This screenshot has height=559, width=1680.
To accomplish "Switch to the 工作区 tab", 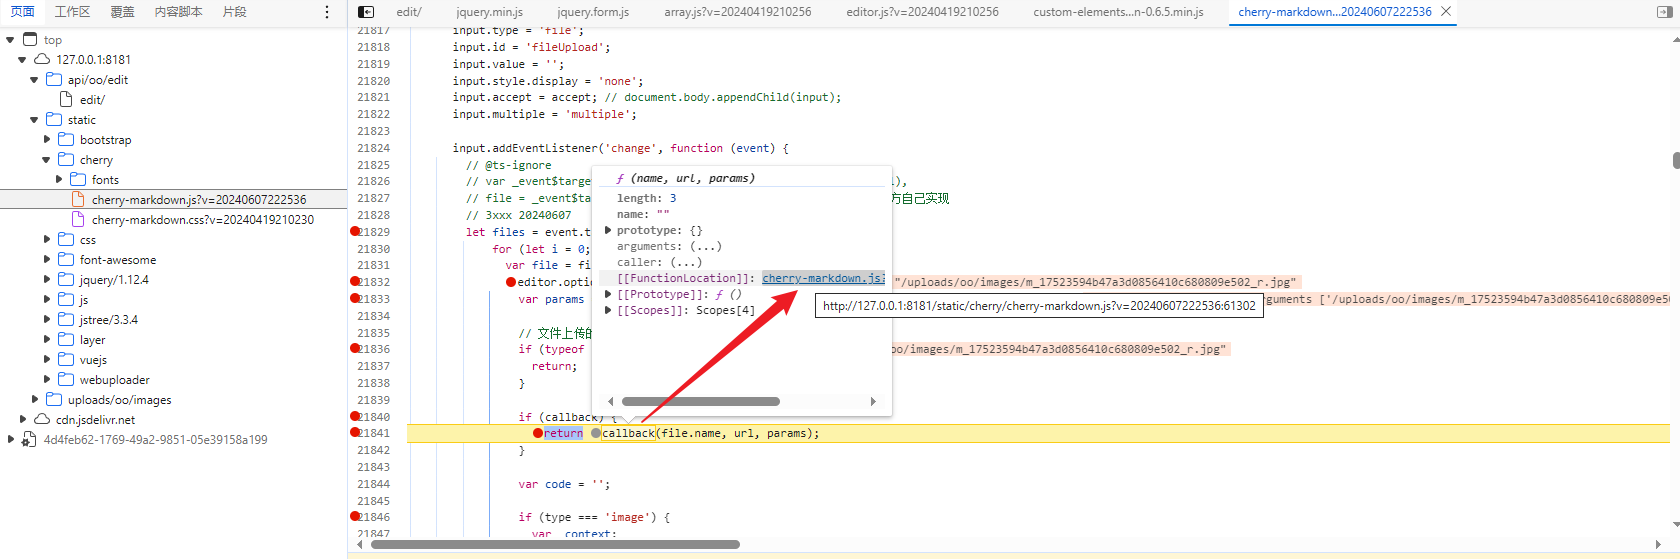I will point(72,12).
